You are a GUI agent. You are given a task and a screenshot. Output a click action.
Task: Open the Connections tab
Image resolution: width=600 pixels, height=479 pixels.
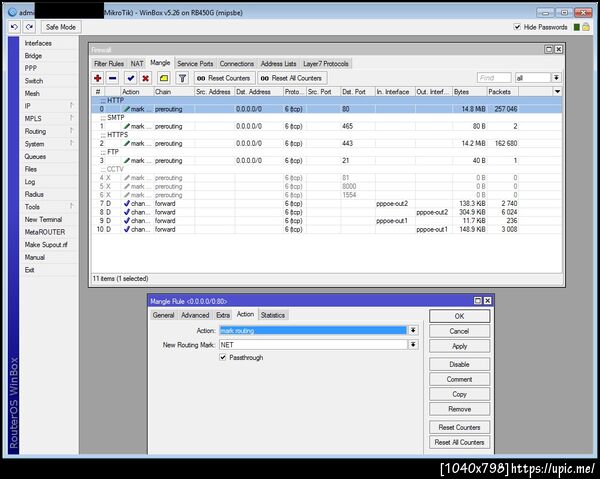[x=237, y=64]
